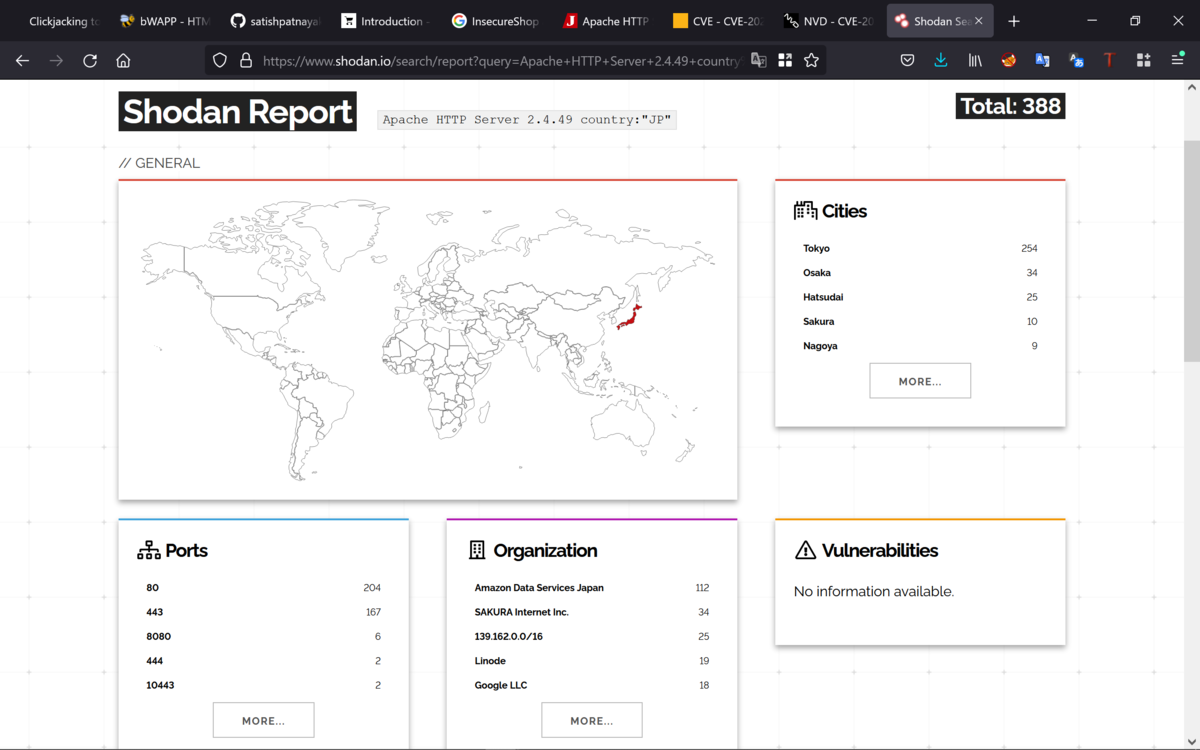
Task: Click the padlock site info icon
Action: click(x=245, y=61)
